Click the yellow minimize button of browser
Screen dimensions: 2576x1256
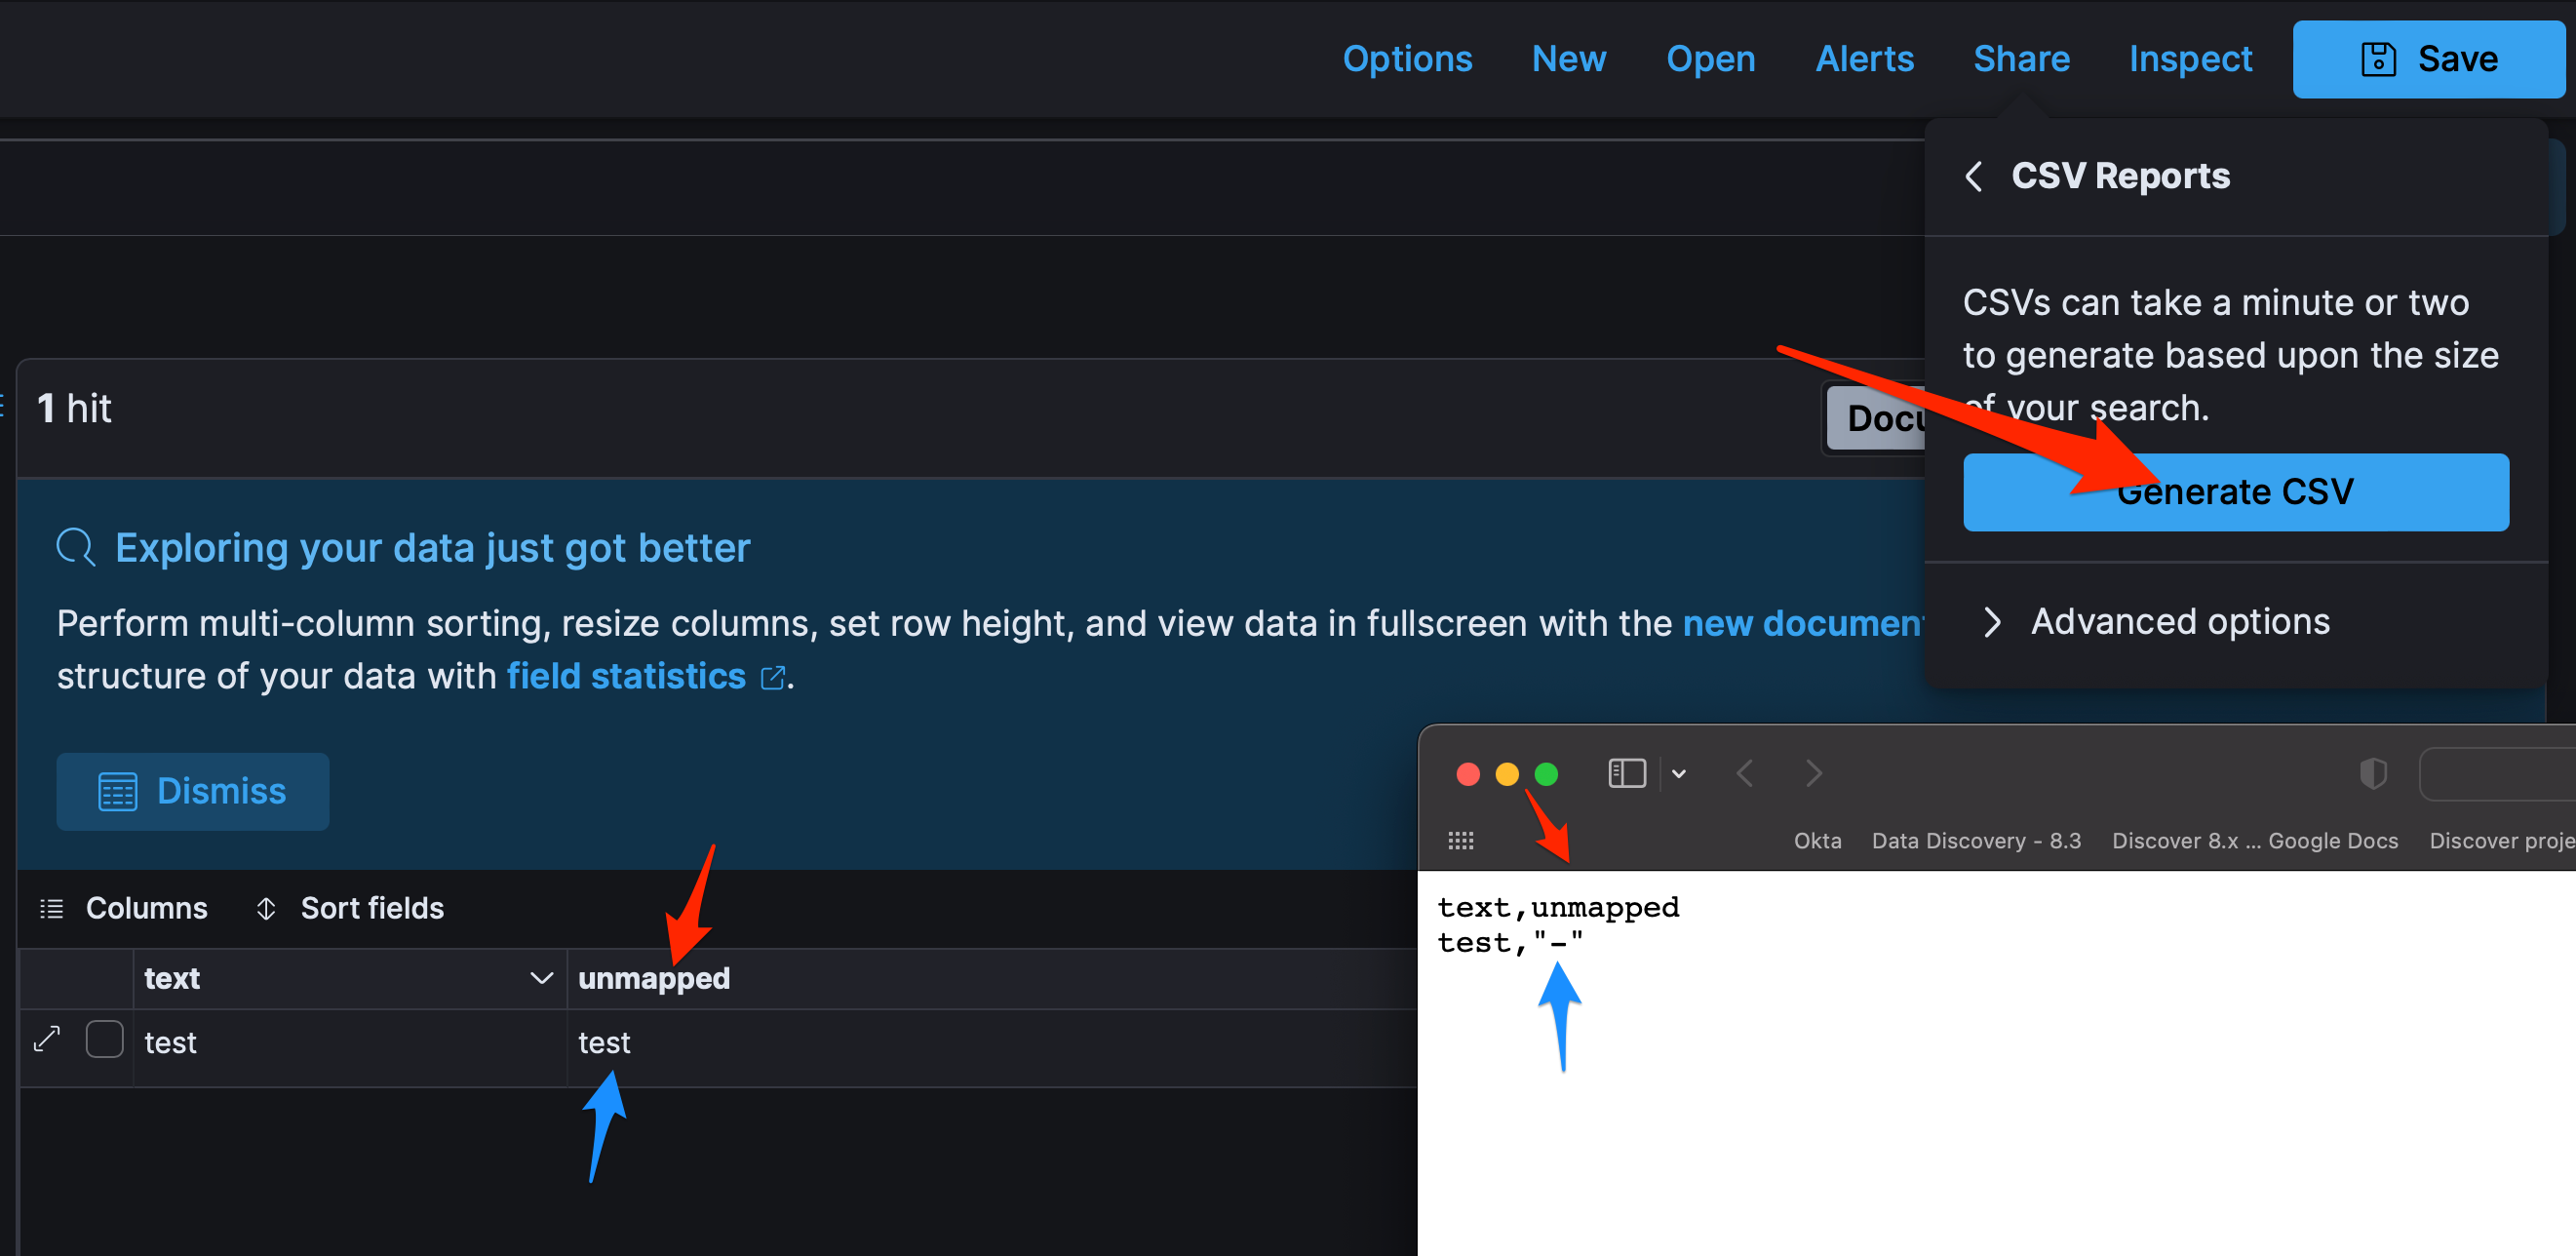point(1507,774)
